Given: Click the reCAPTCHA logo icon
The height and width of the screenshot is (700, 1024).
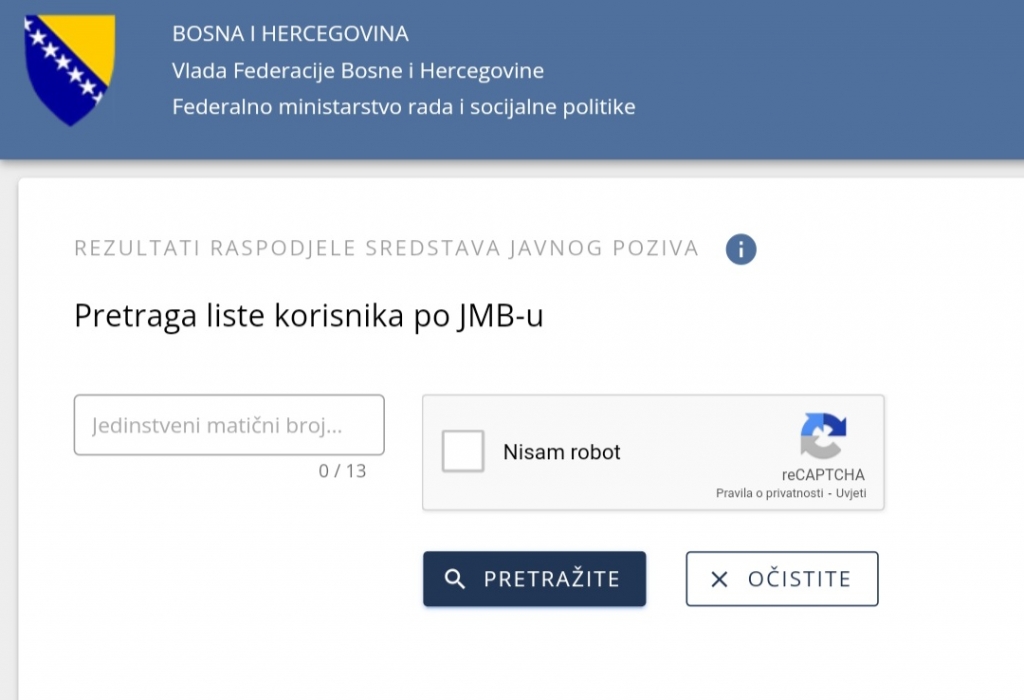Looking at the screenshot, I should pyautogui.click(x=823, y=436).
